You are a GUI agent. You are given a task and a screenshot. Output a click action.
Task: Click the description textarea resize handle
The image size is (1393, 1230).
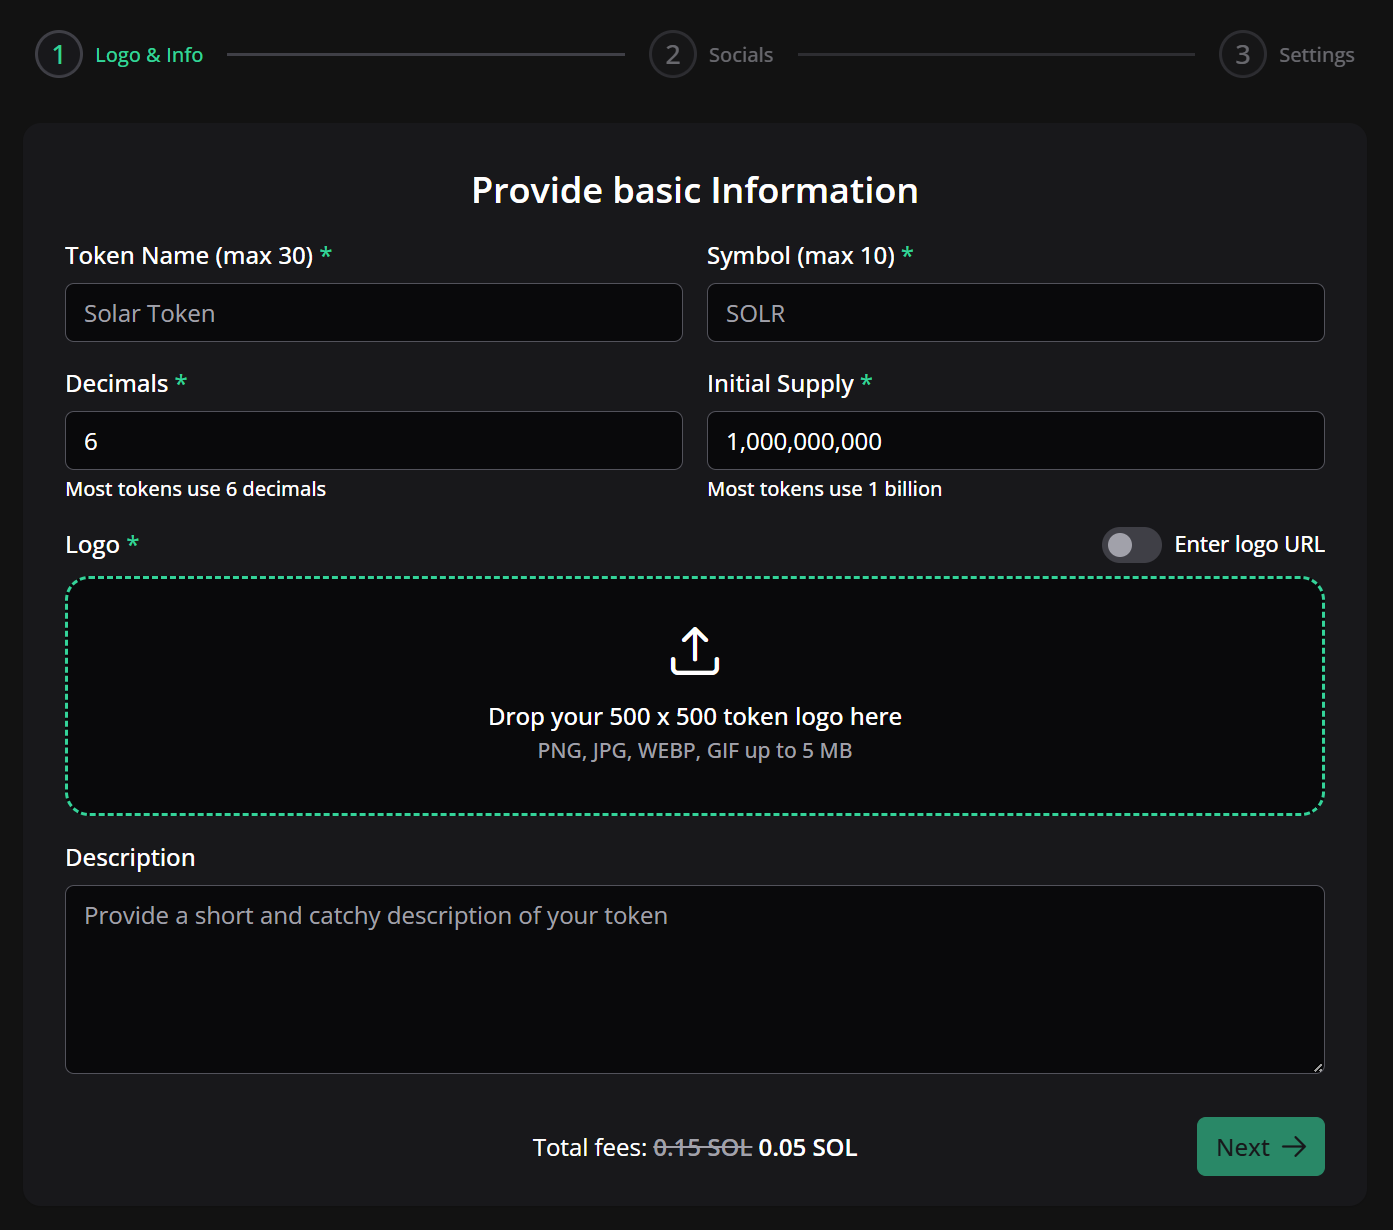coord(1318,1067)
